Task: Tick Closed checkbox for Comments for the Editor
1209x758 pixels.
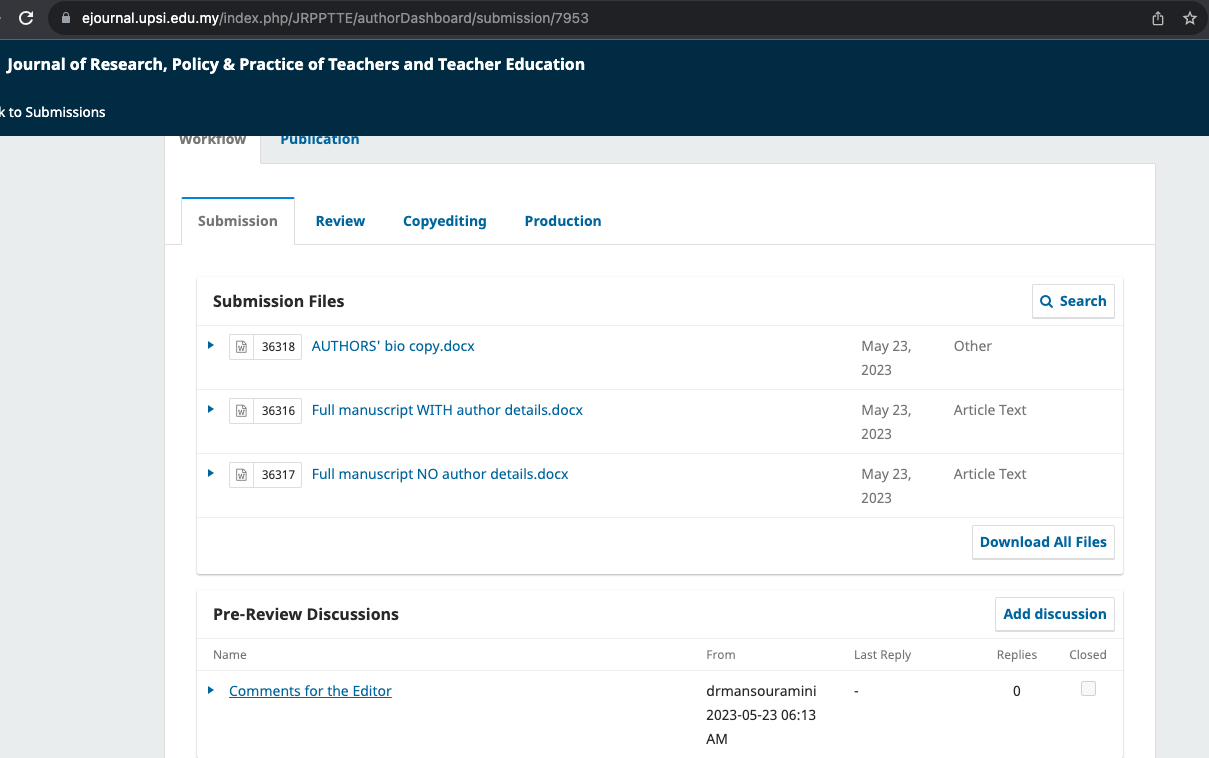Action: (1088, 689)
